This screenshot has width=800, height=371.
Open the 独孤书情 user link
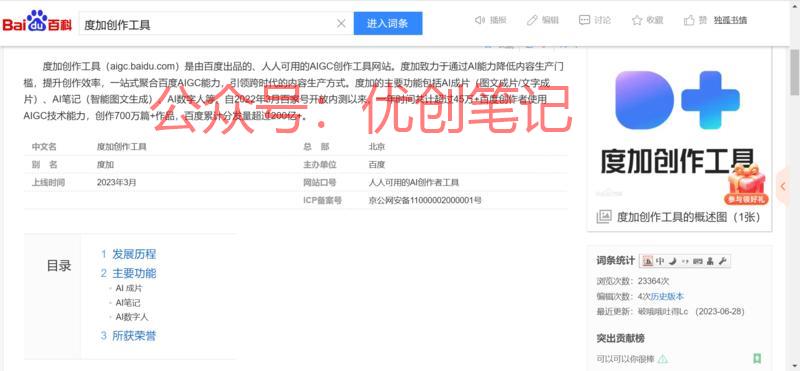(x=730, y=20)
